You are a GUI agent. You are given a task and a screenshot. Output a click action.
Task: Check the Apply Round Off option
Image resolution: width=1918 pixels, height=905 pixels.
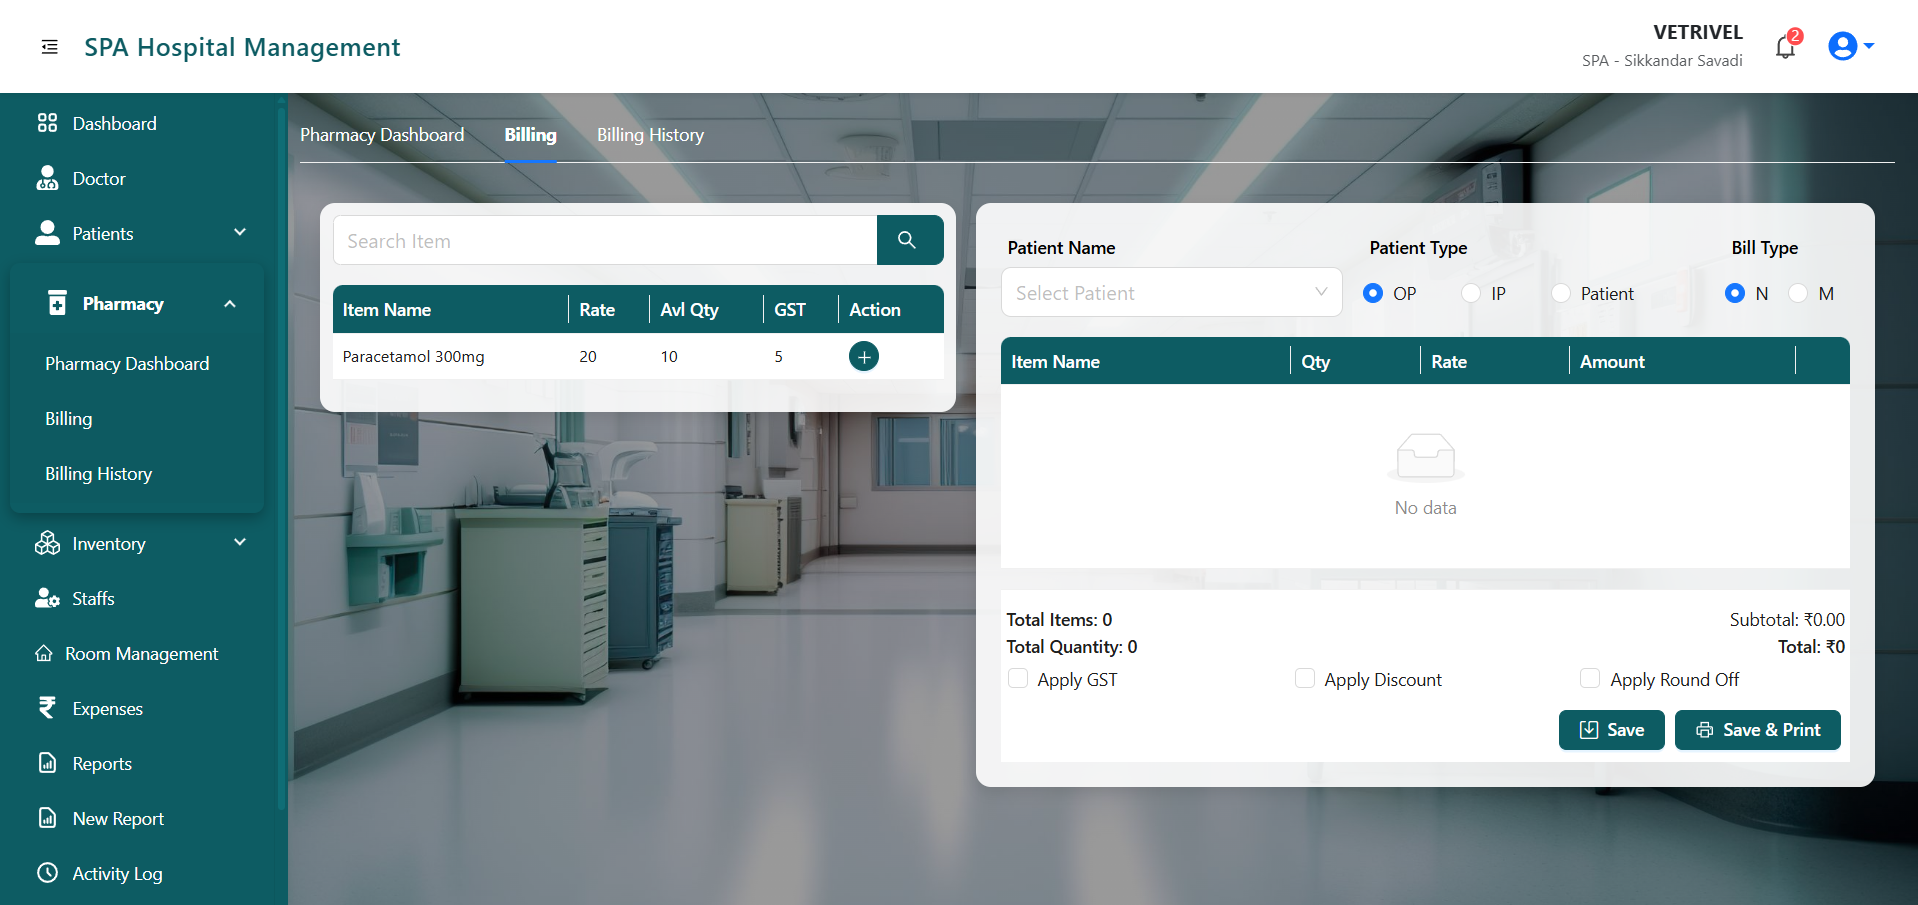(1590, 679)
